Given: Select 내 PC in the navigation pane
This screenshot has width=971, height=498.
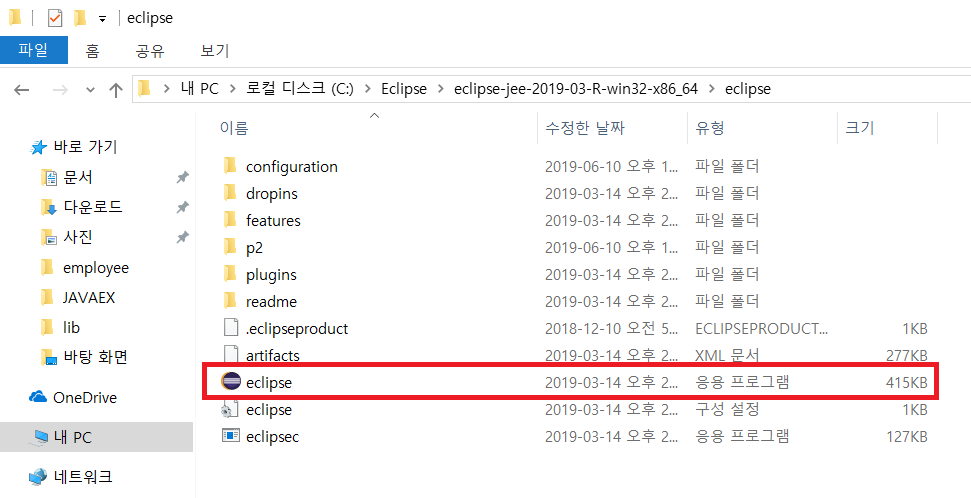Looking at the screenshot, I should pos(97,437).
